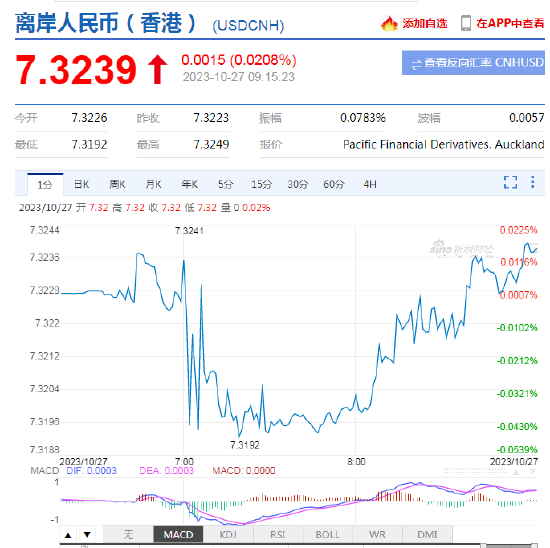Select the 无 indicator option
550x548 pixels.
(128, 535)
